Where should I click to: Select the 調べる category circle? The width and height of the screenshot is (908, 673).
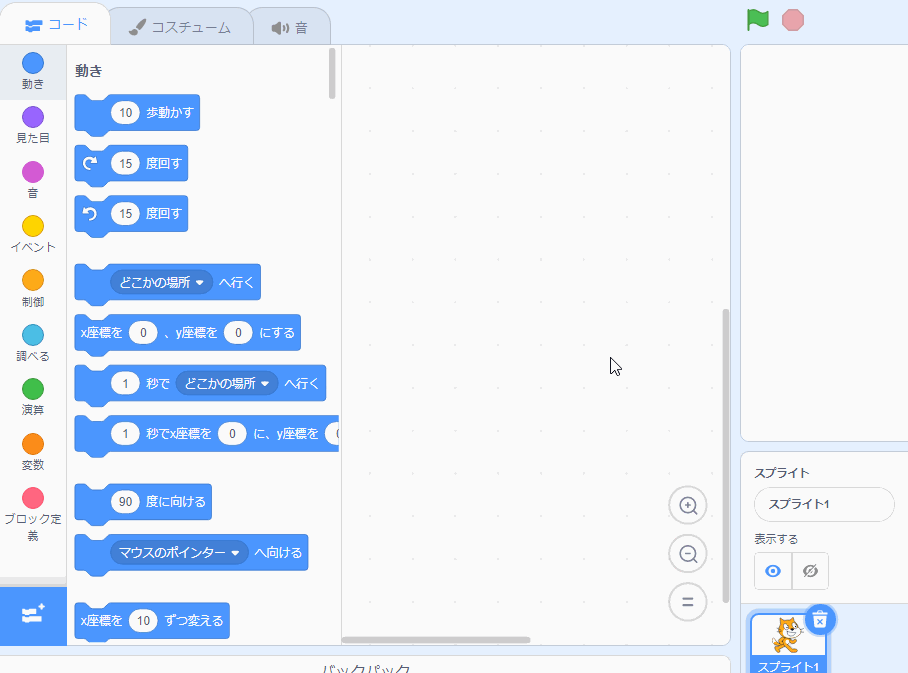point(33,335)
